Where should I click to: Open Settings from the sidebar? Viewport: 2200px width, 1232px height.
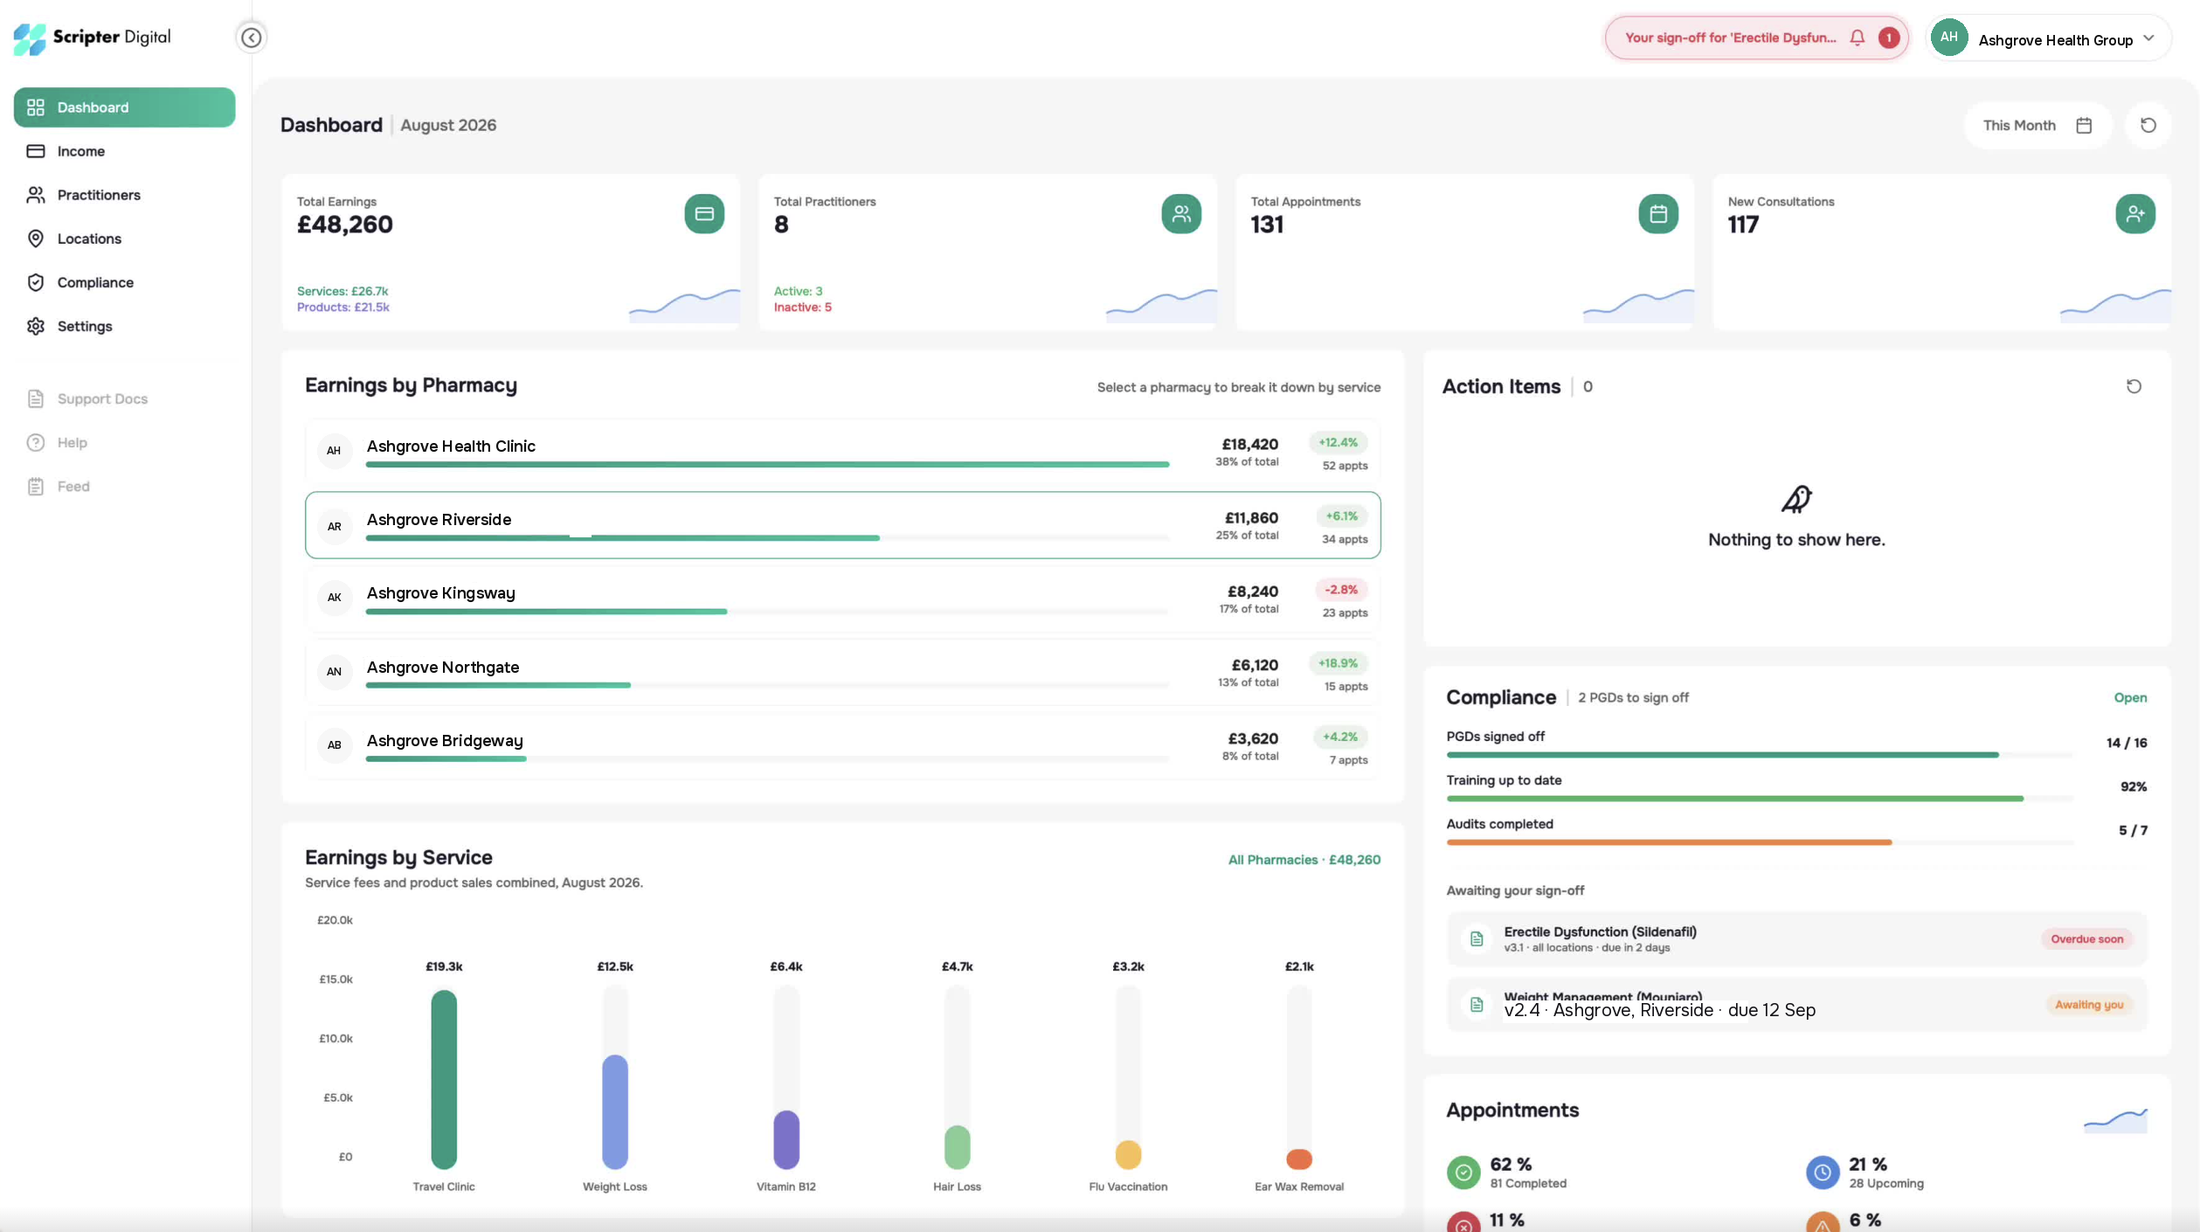124,327
